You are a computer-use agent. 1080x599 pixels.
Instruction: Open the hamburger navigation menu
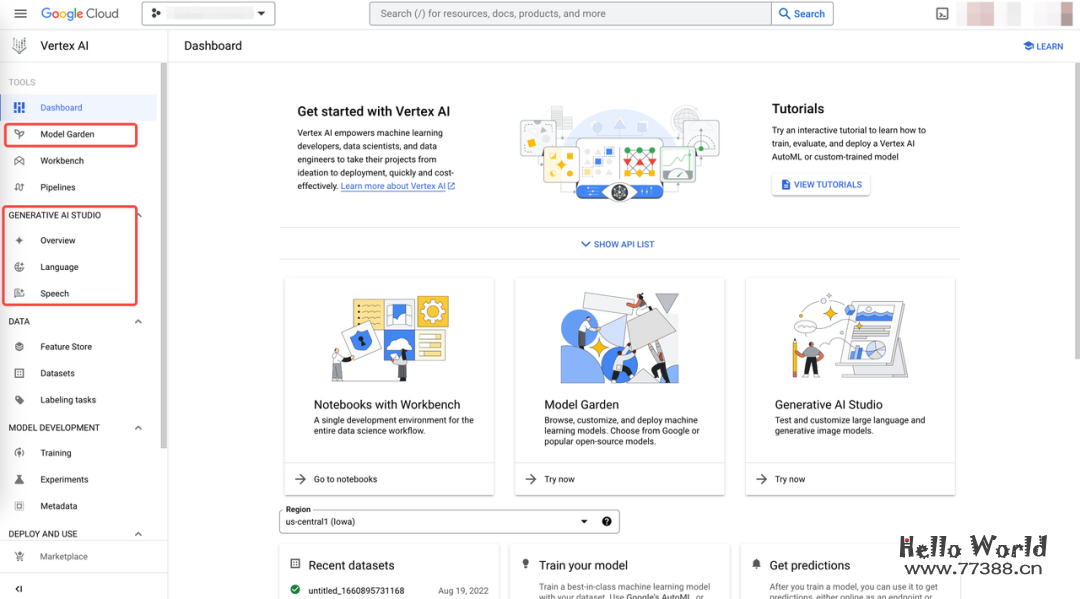coord(20,14)
